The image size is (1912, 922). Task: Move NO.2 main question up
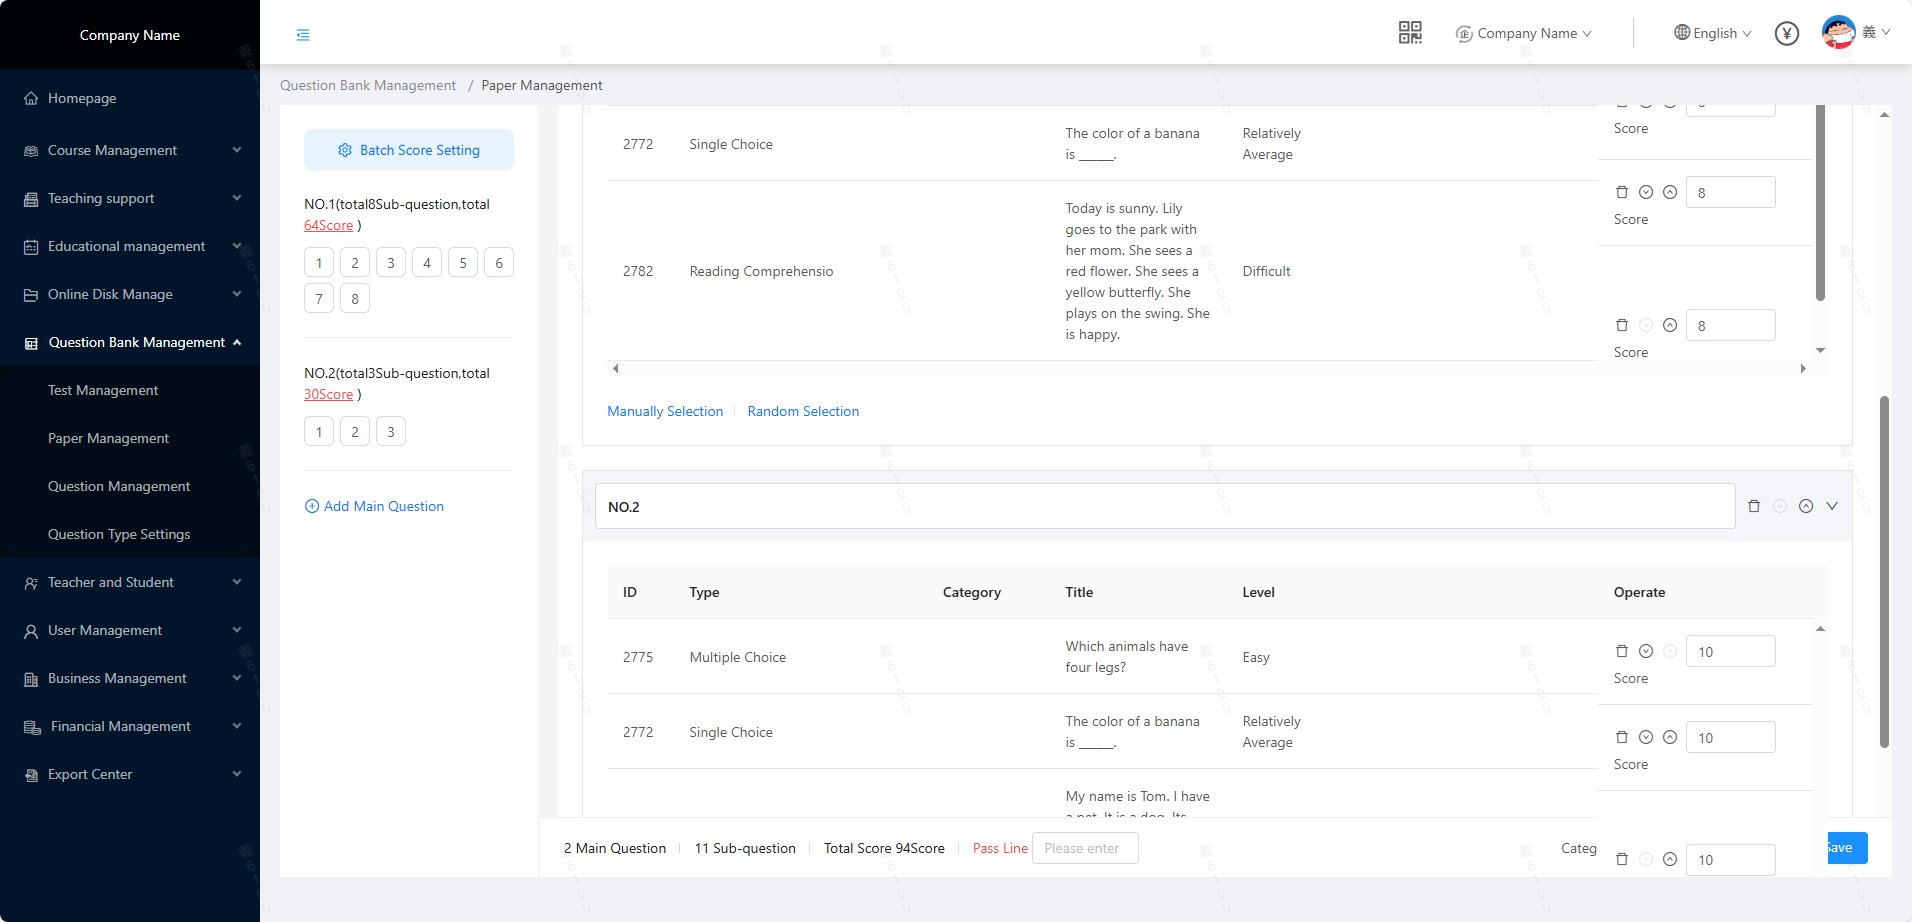point(1805,506)
